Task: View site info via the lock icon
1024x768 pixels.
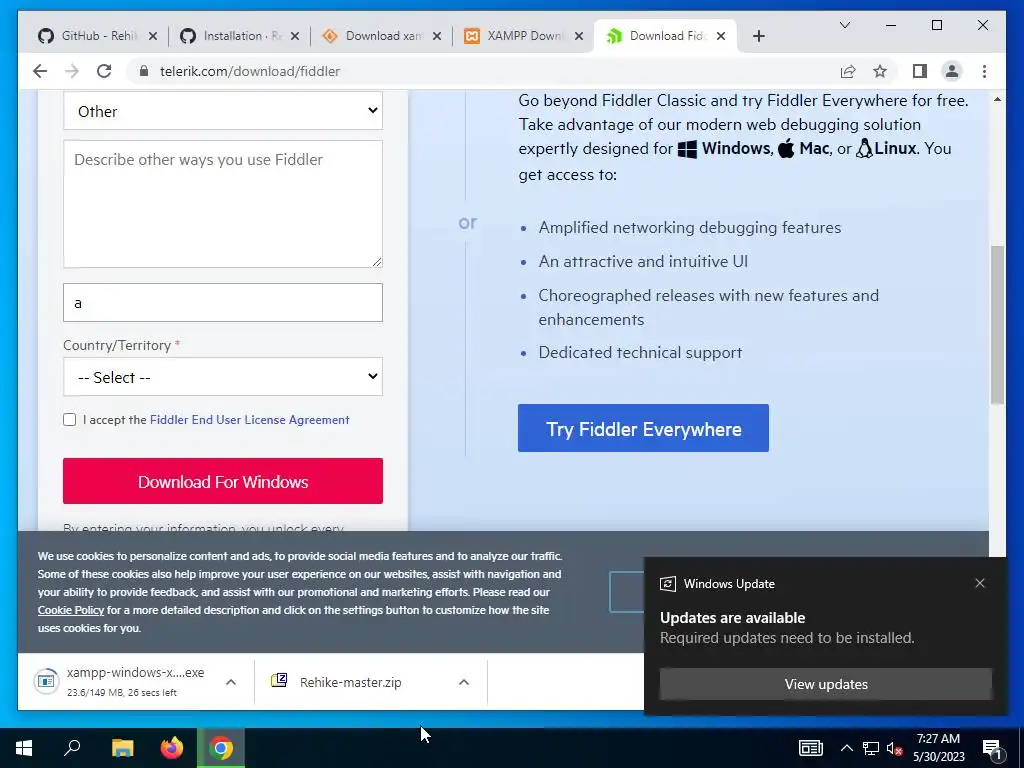Action: [x=144, y=71]
